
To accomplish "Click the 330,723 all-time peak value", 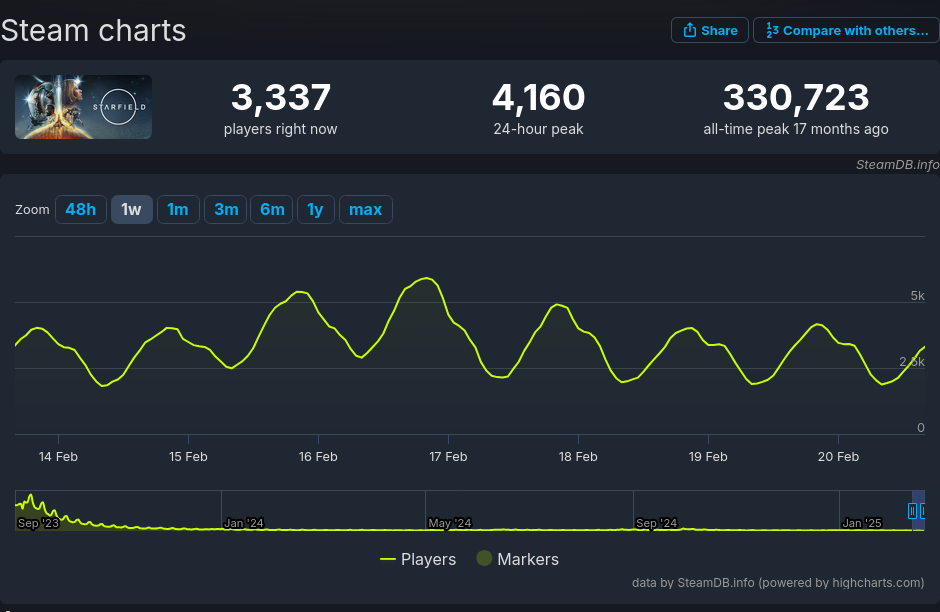I will click(x=796, y=97).
